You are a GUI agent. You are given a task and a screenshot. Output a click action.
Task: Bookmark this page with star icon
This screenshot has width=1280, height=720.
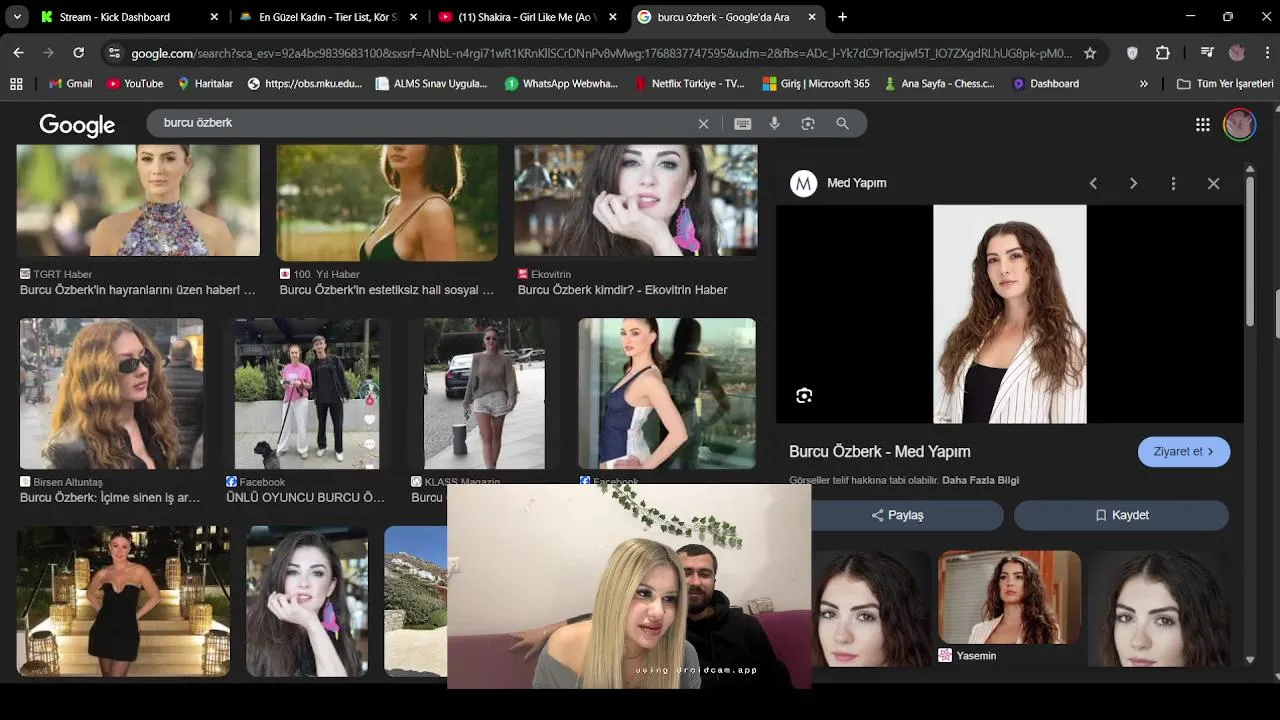1090,53
